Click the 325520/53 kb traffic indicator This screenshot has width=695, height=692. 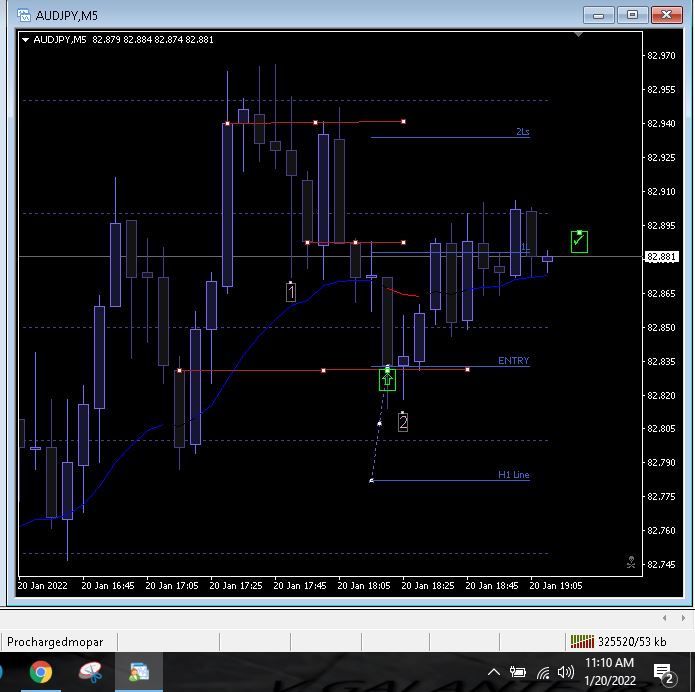tap(632, 642)
